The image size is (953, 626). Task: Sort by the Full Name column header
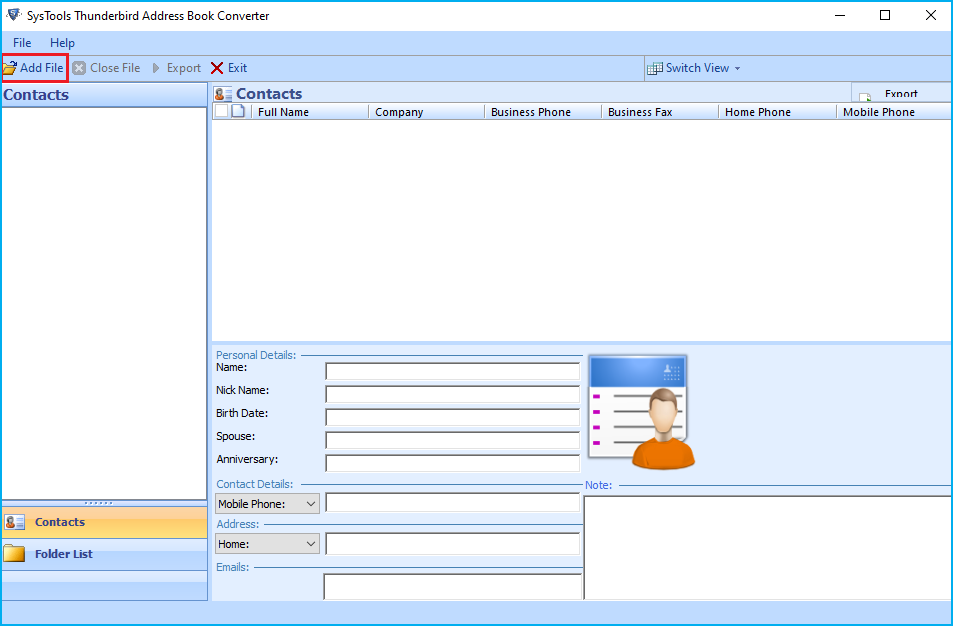[x=310, y=112]
